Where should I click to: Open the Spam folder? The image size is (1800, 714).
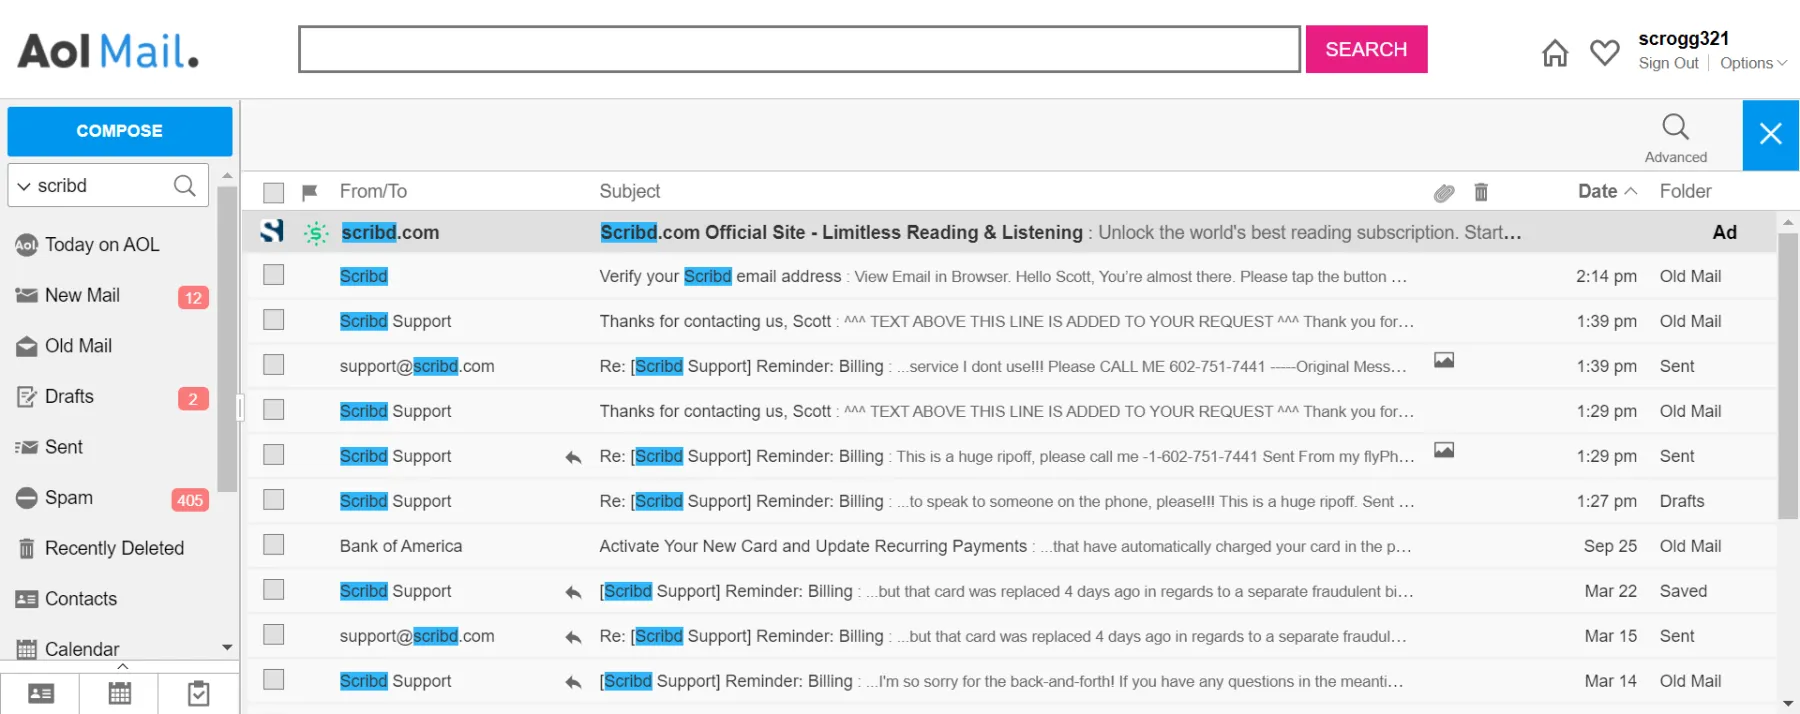click(69, 498)
